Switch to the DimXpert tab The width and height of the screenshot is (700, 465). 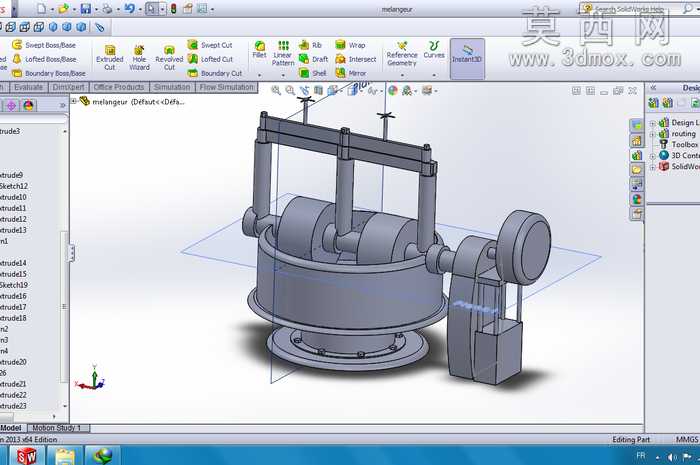click(68, 87)
